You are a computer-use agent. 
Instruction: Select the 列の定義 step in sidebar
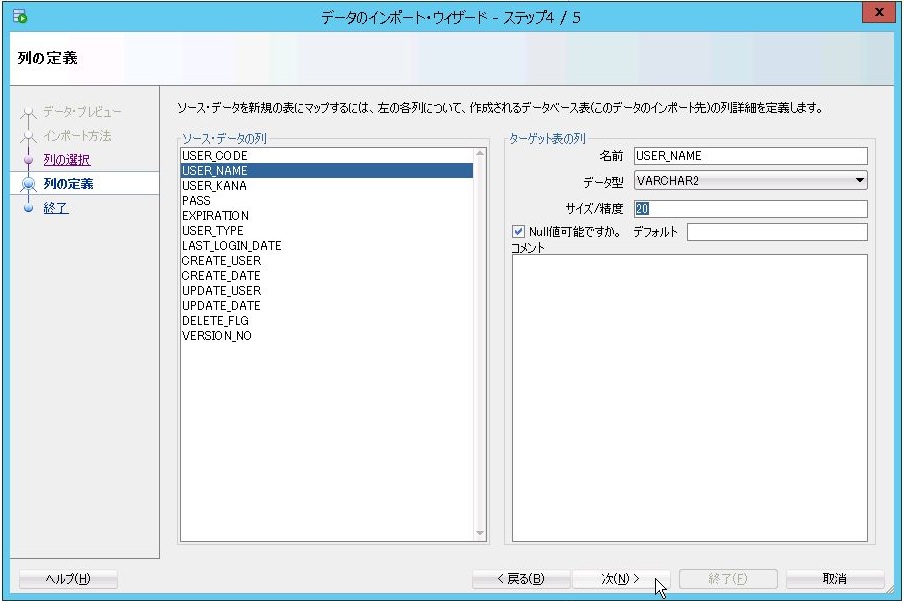[x=69, y=184]
